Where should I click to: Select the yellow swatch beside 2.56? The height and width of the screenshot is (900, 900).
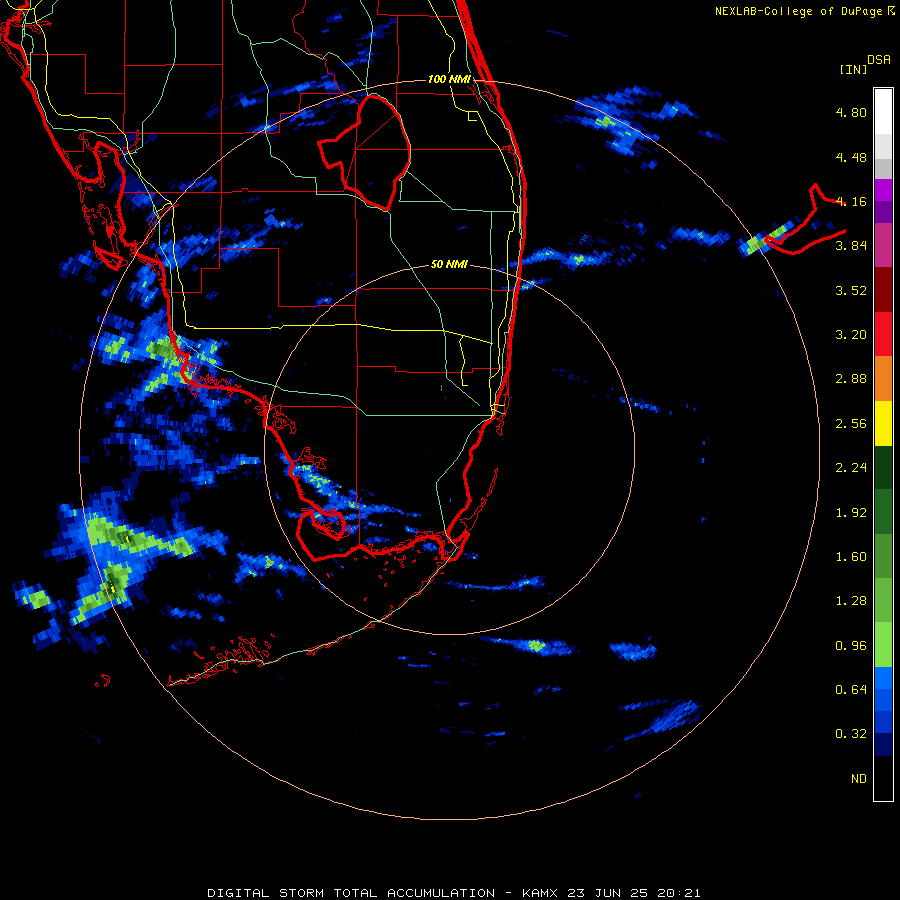click(883, 424)
